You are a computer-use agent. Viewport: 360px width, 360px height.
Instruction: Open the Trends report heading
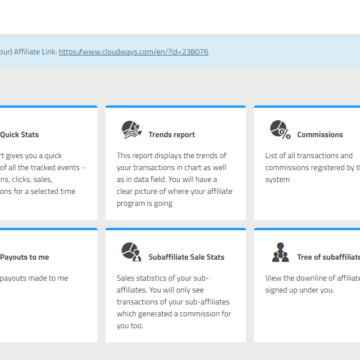[172, 135]
